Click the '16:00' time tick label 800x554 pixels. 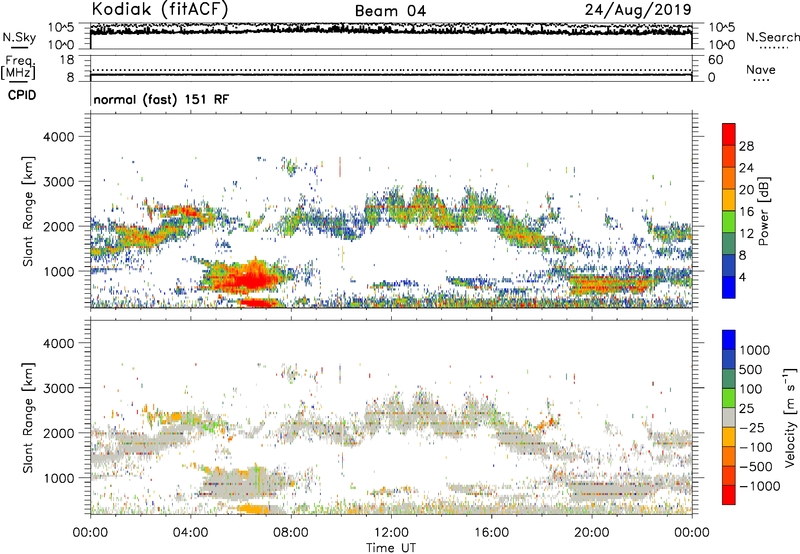click(x=491, y=533)
